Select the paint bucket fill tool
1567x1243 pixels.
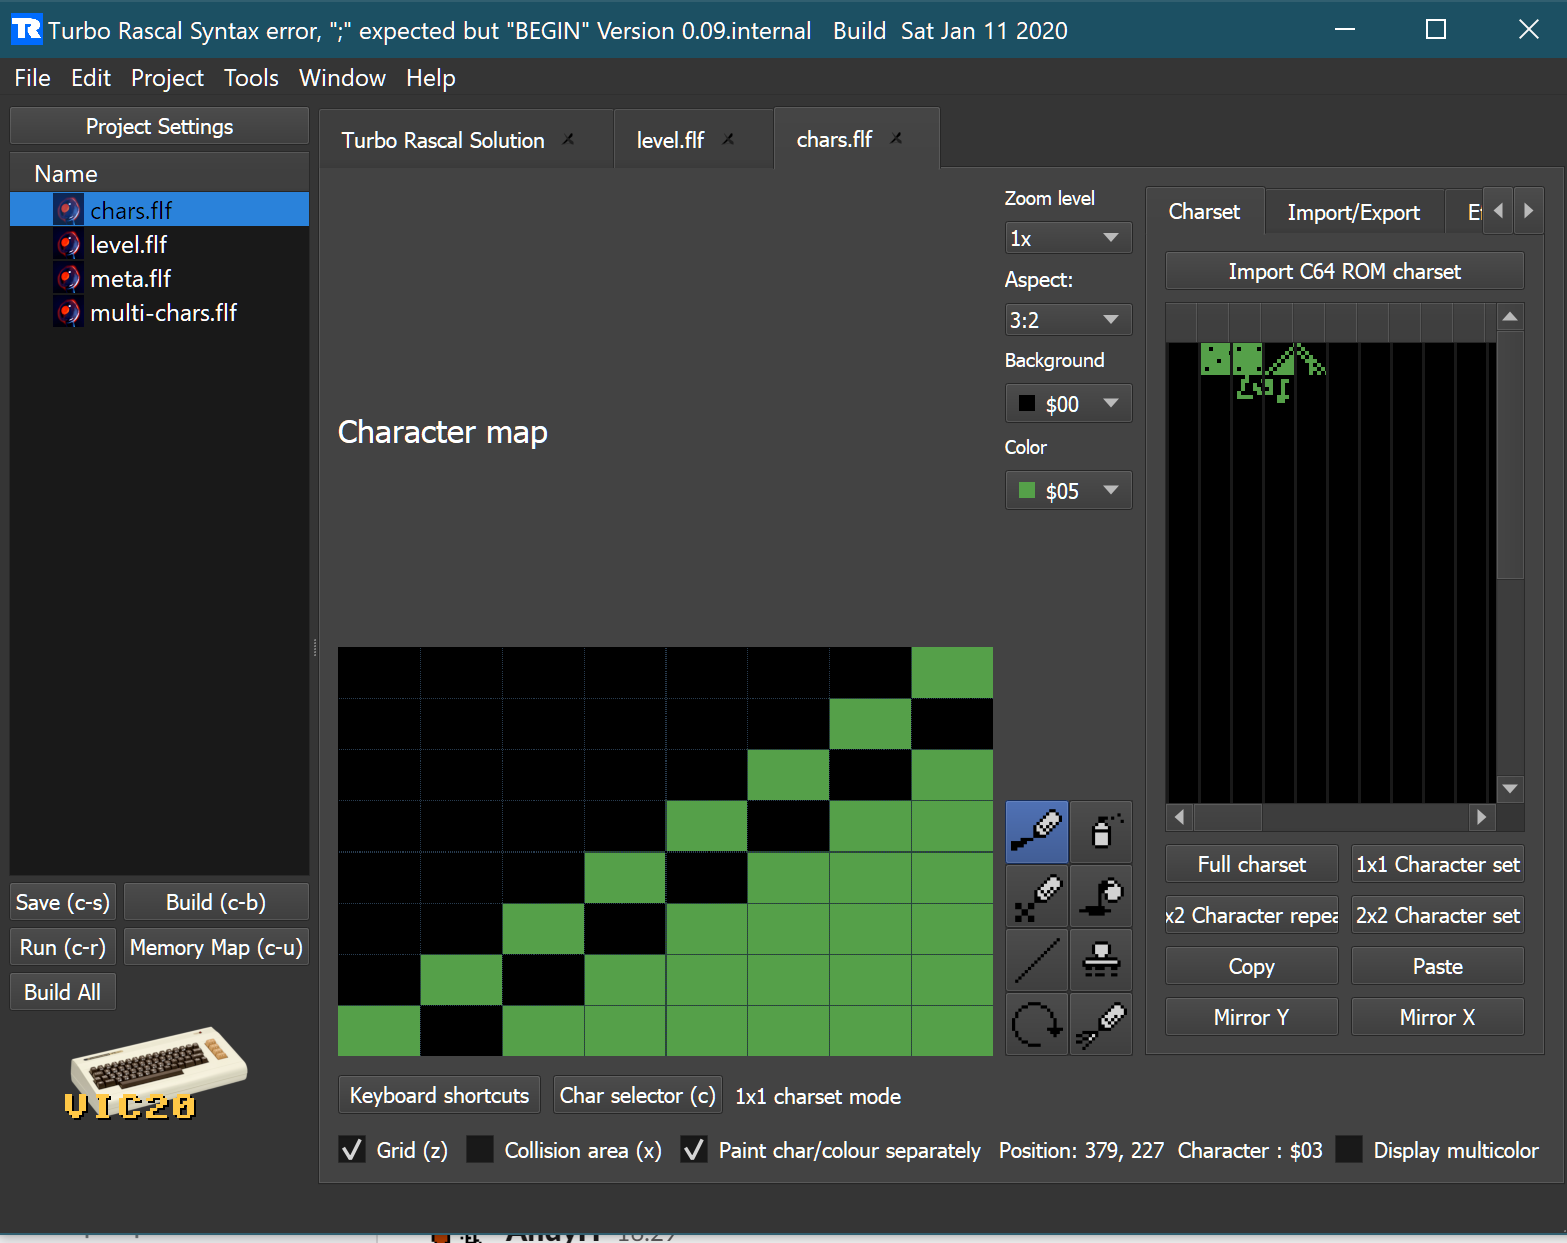[x=1101, y=896]
